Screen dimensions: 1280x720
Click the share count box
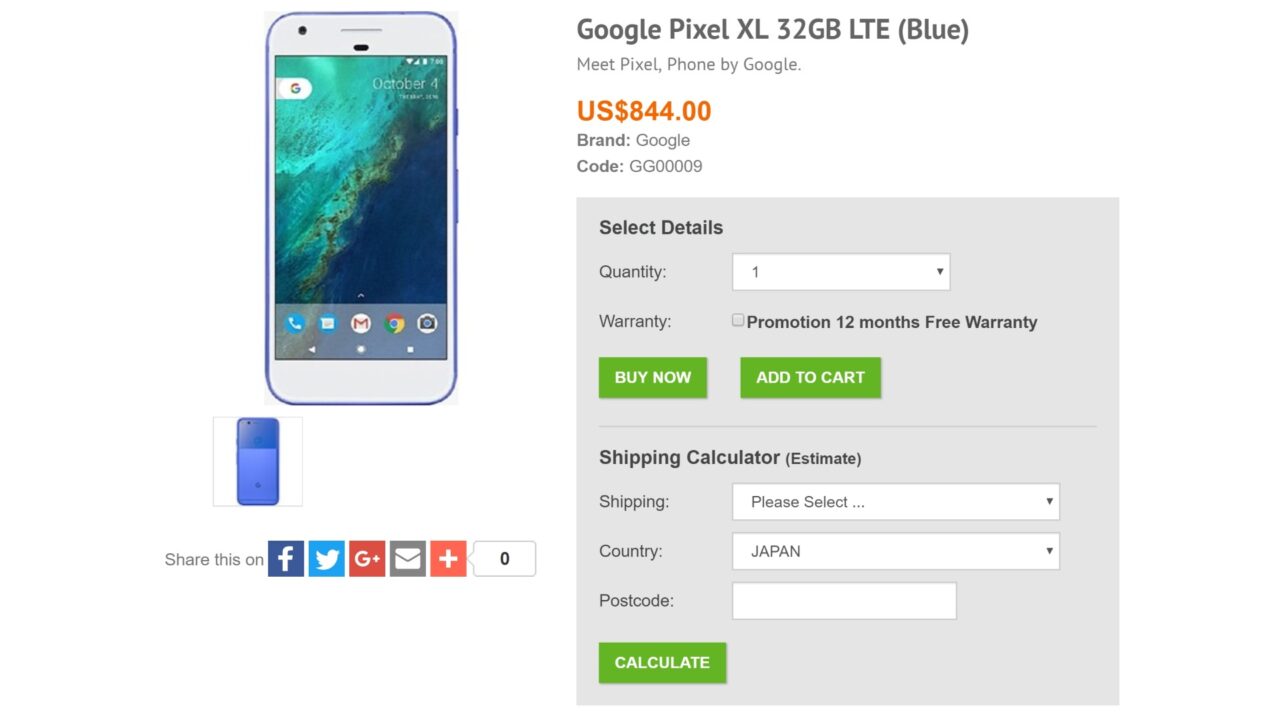(x=504, y=559)
